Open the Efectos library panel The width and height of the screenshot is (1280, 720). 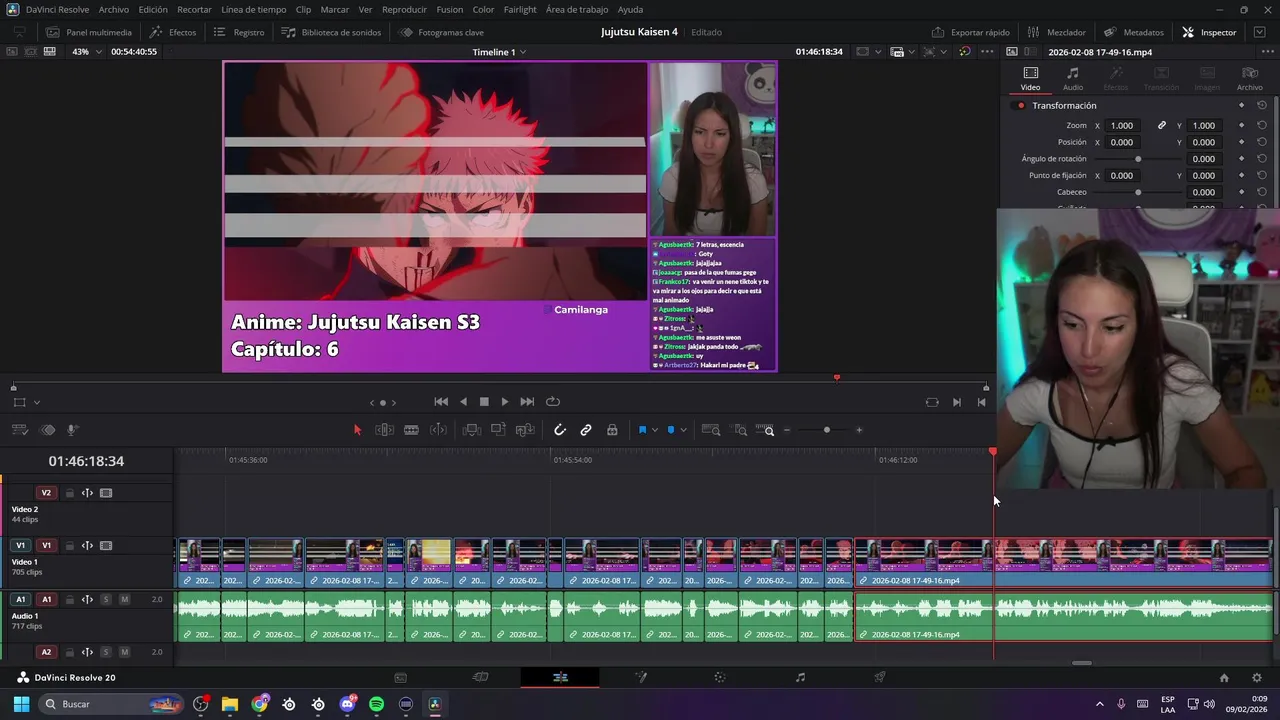click(173, 32)
